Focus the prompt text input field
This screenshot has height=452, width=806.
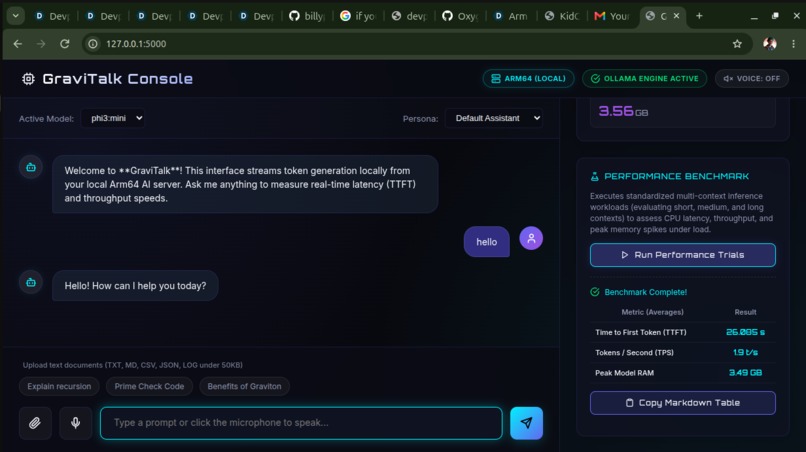click(301, 423)
